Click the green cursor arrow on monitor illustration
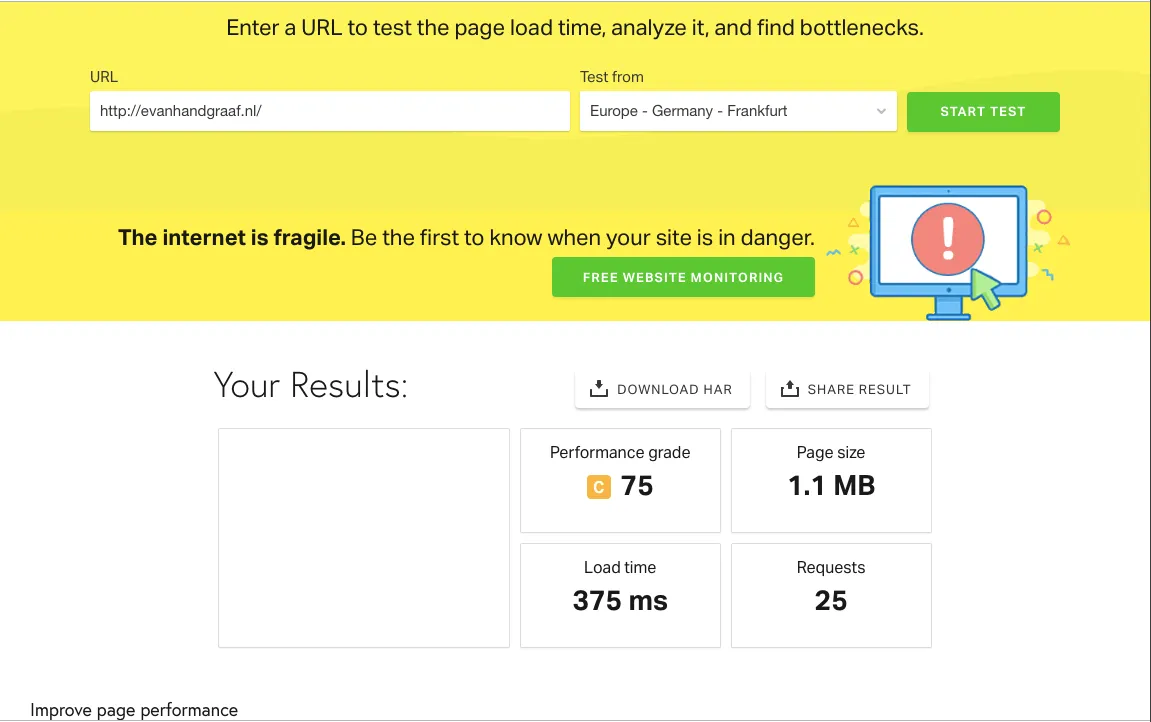Screen dimensions: 1151x722 [x=986, y=289]
